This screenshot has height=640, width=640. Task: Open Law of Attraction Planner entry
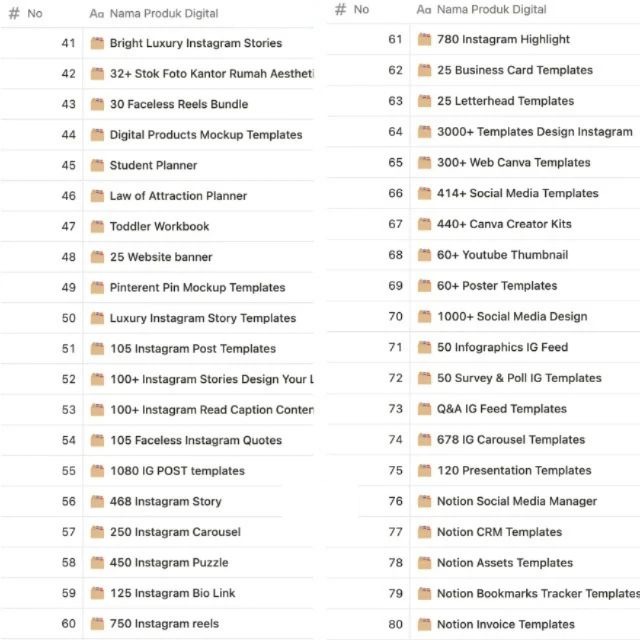pyautogui.click(x=178, y=196)
